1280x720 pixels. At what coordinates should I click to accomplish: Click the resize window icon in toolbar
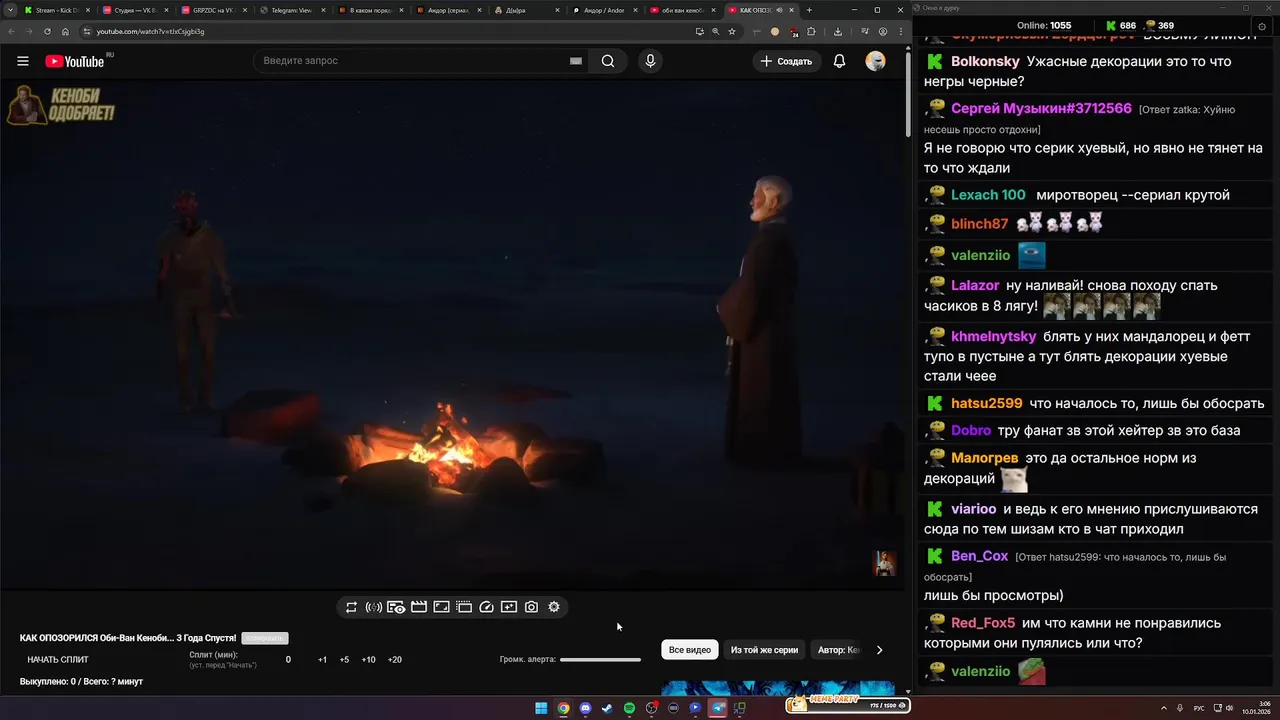[x=464, y=607]
